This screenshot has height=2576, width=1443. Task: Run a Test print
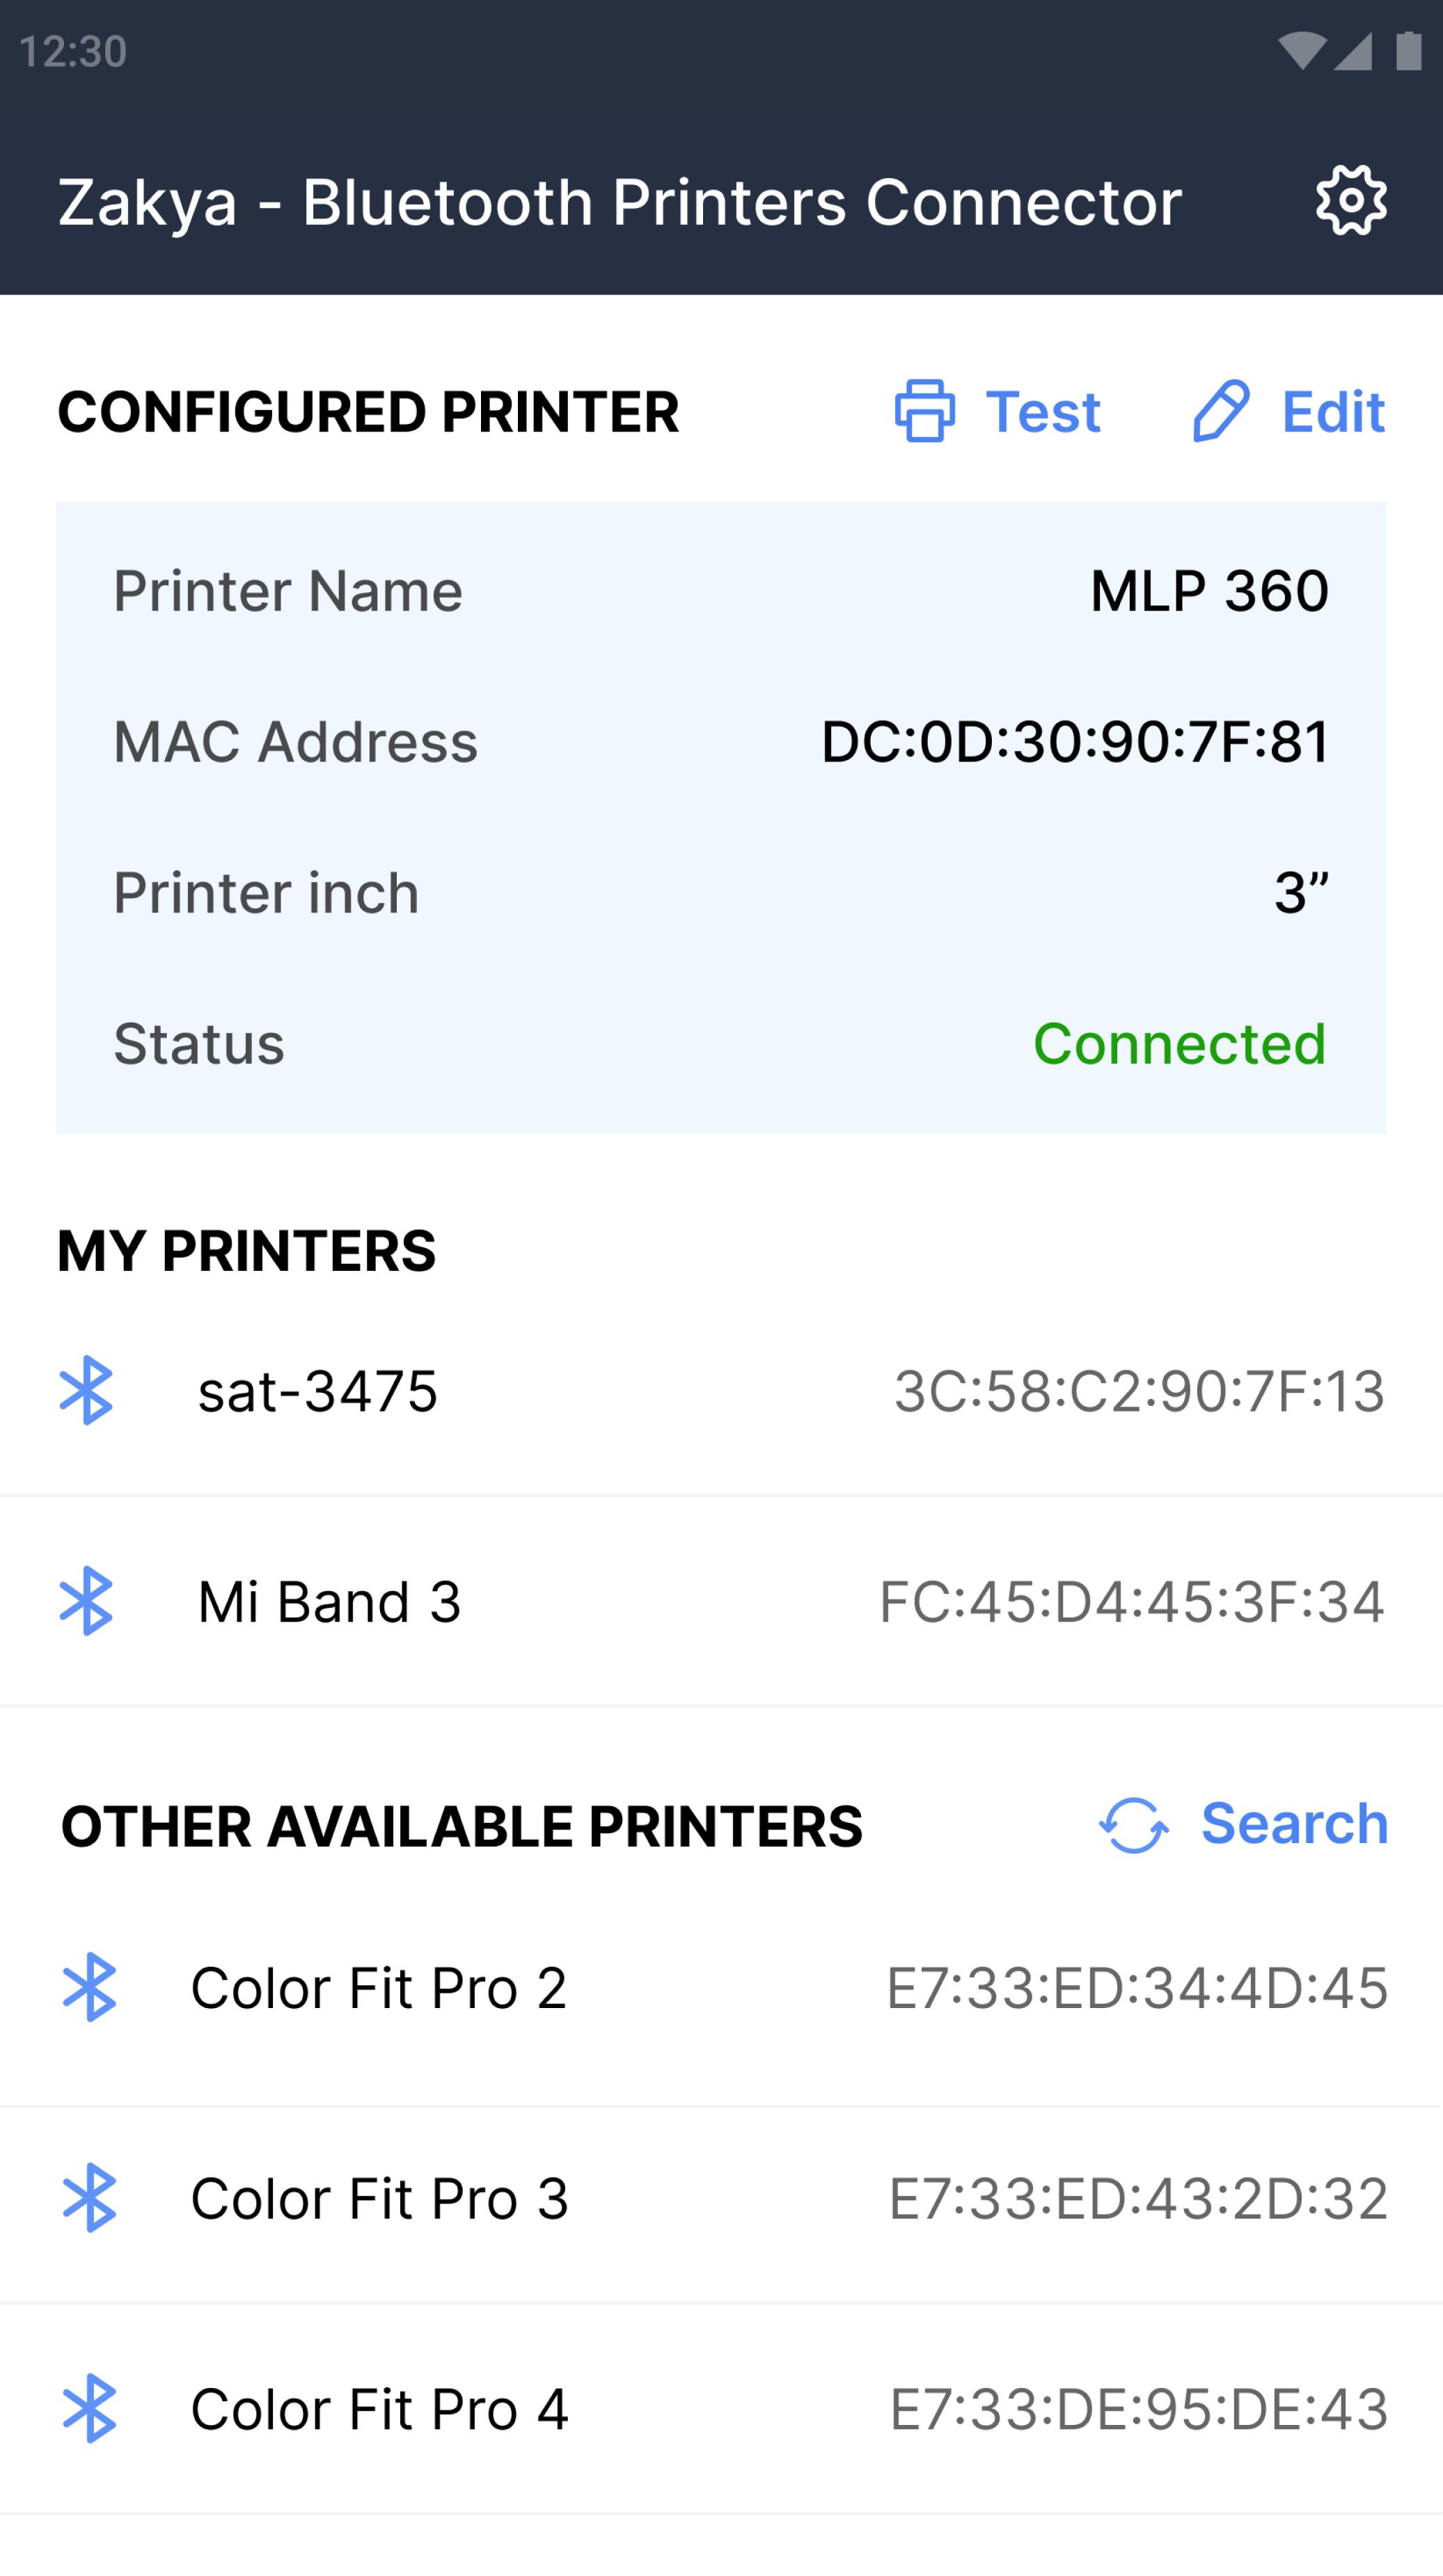[x=997, y=411]
